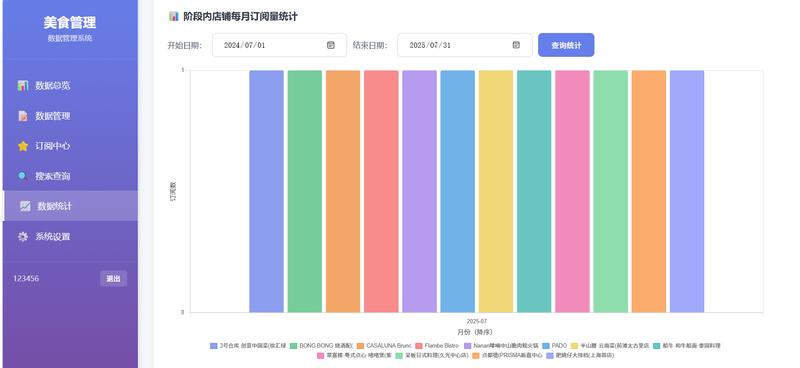The height and width of the screenshot is (368, 800).
Task: Toggle legend item 半山腰·云南菜
Action: point(610,346)
